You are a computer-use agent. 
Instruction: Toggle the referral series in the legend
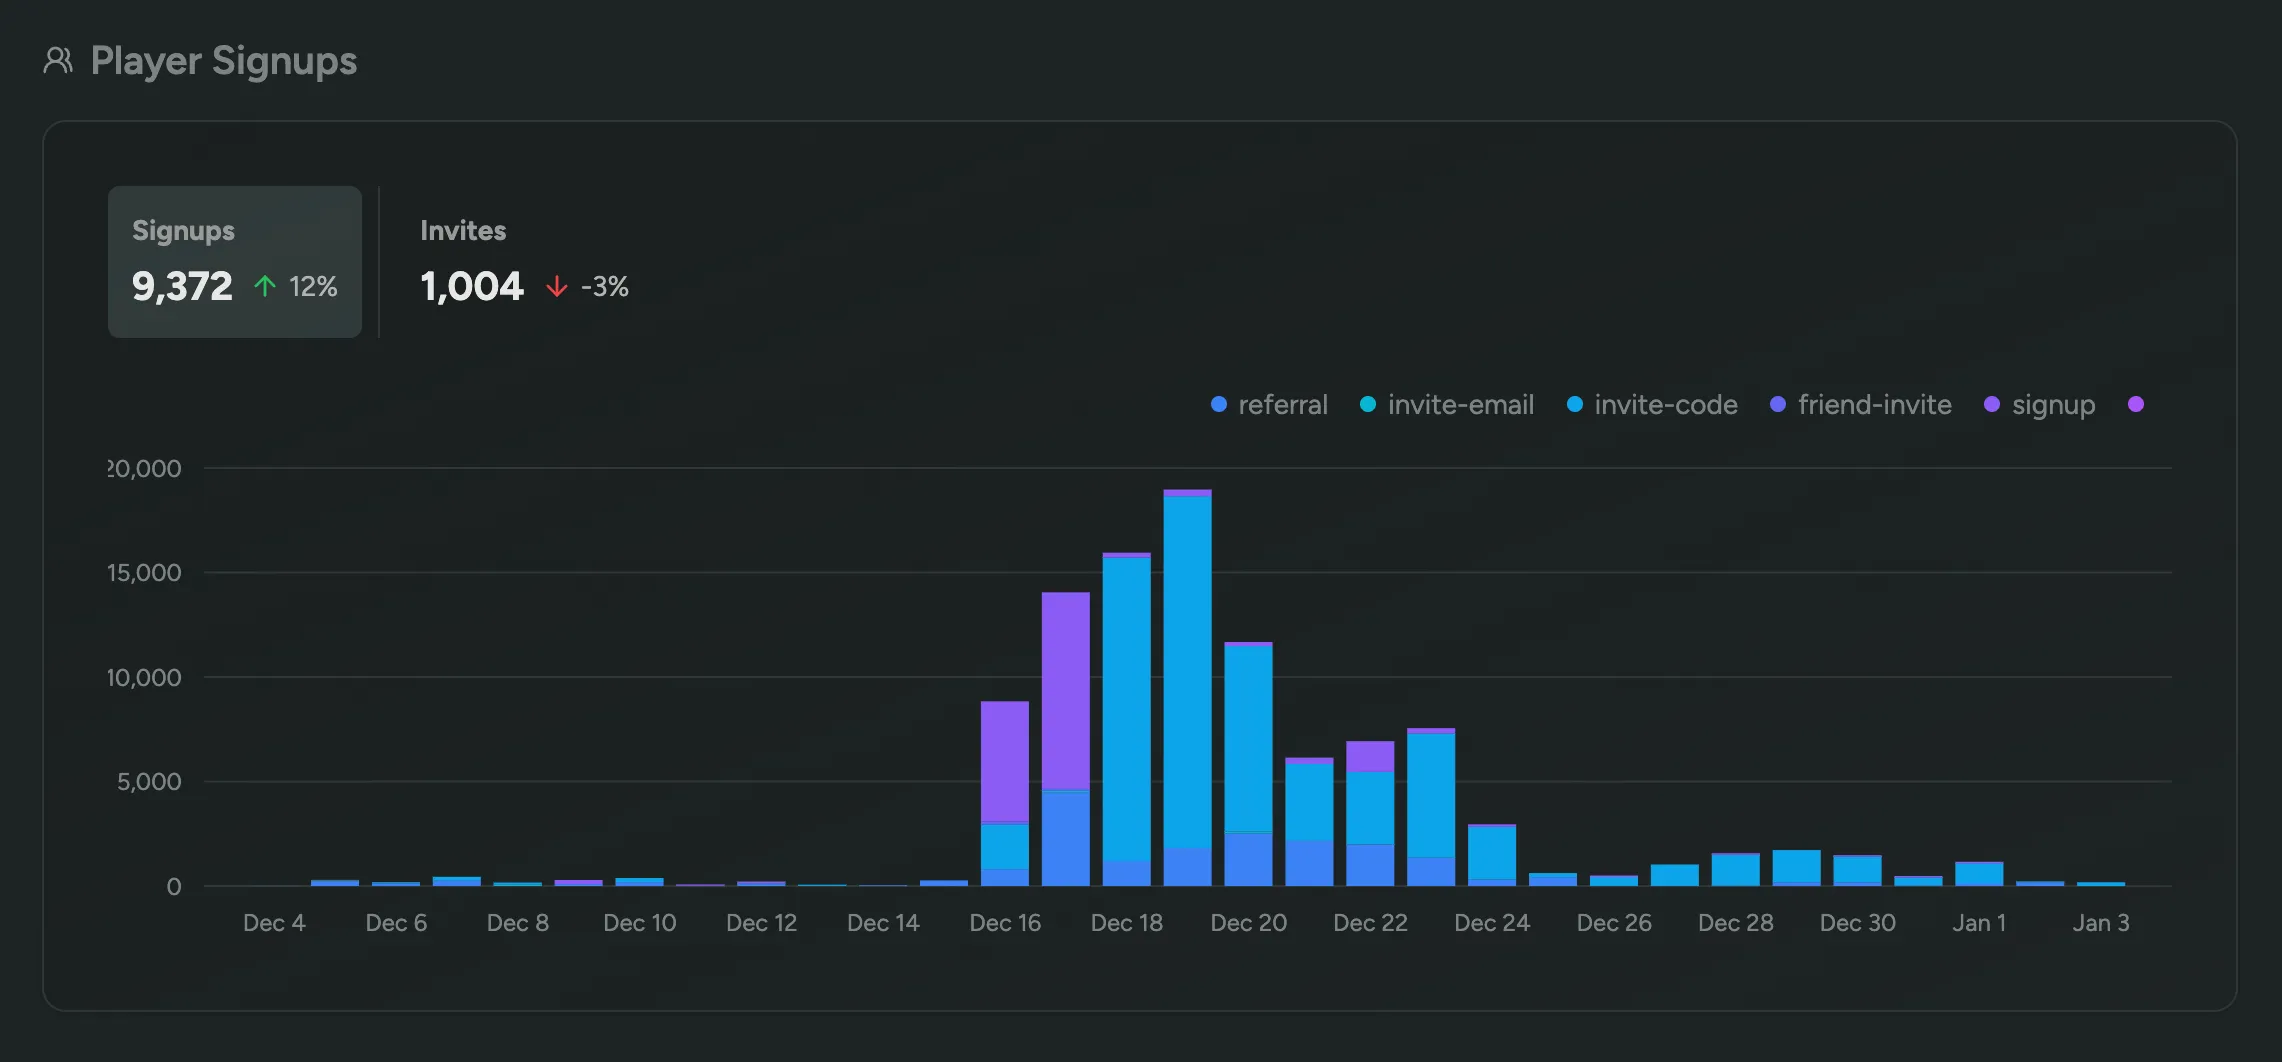tap(1283, 405)
